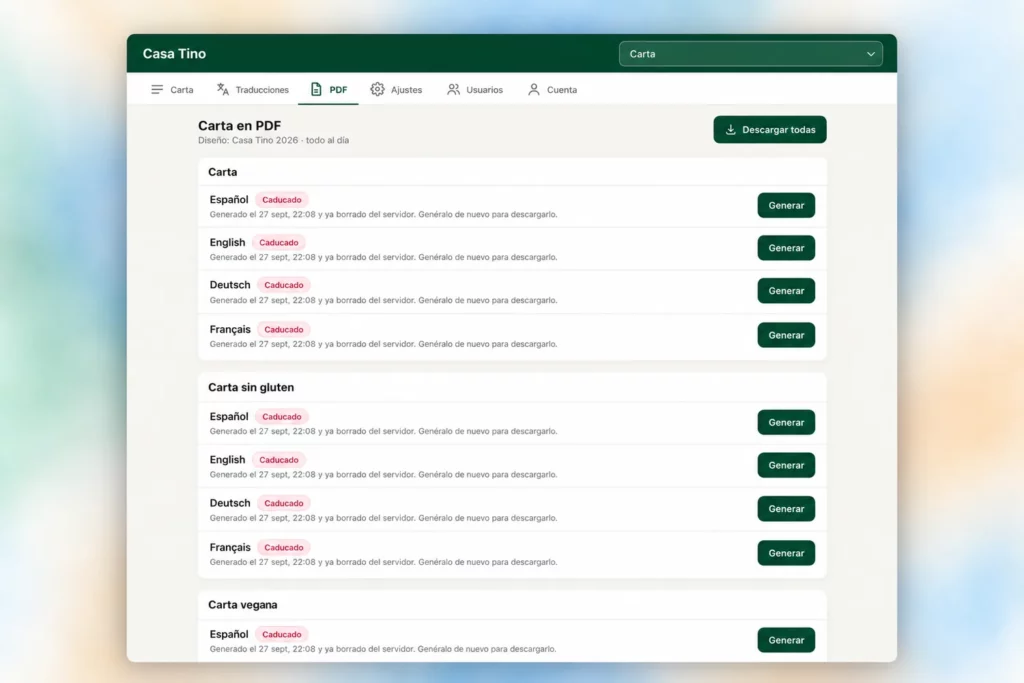Download all PDFs with Descargar todas

pyautogui.click(x=770, y=130)
